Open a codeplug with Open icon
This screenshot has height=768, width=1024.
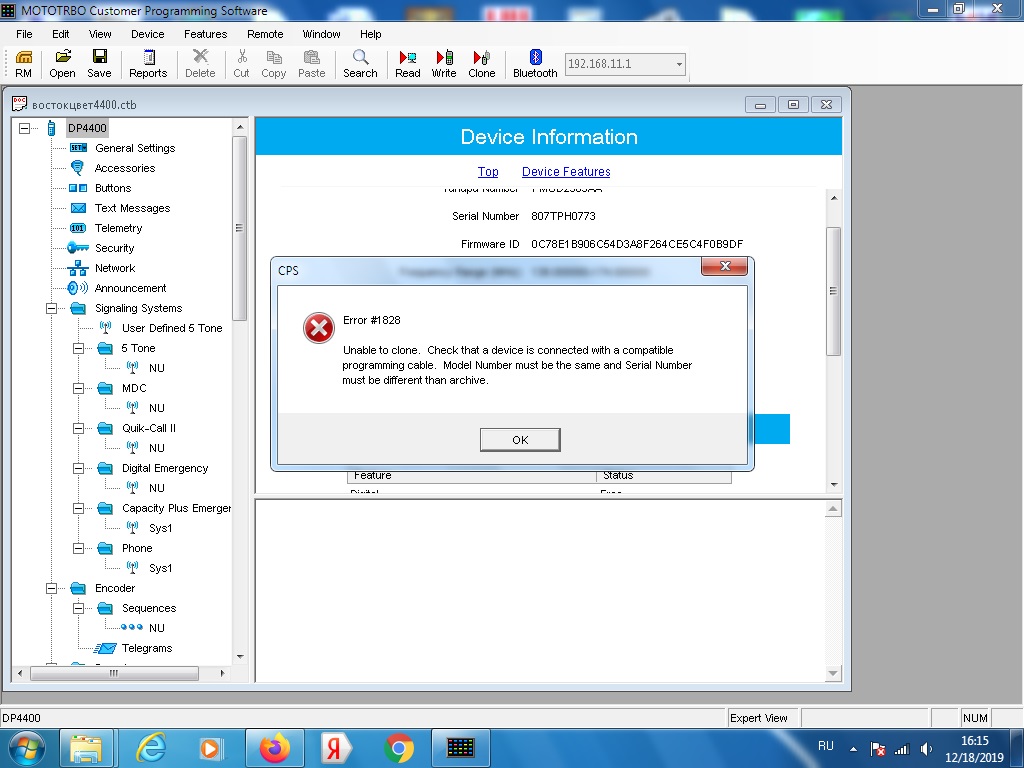click(x=62, y=64)
